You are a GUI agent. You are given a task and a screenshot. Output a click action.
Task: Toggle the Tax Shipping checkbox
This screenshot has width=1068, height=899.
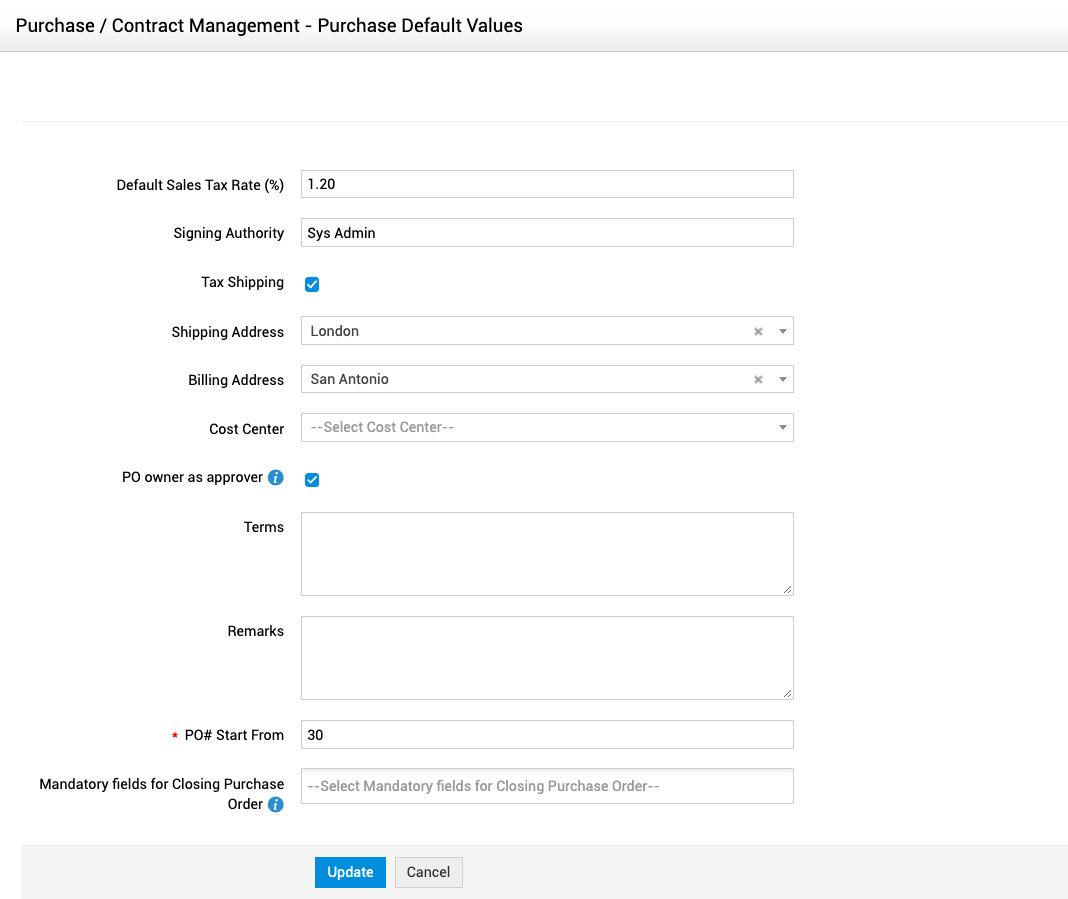point(312,284)
